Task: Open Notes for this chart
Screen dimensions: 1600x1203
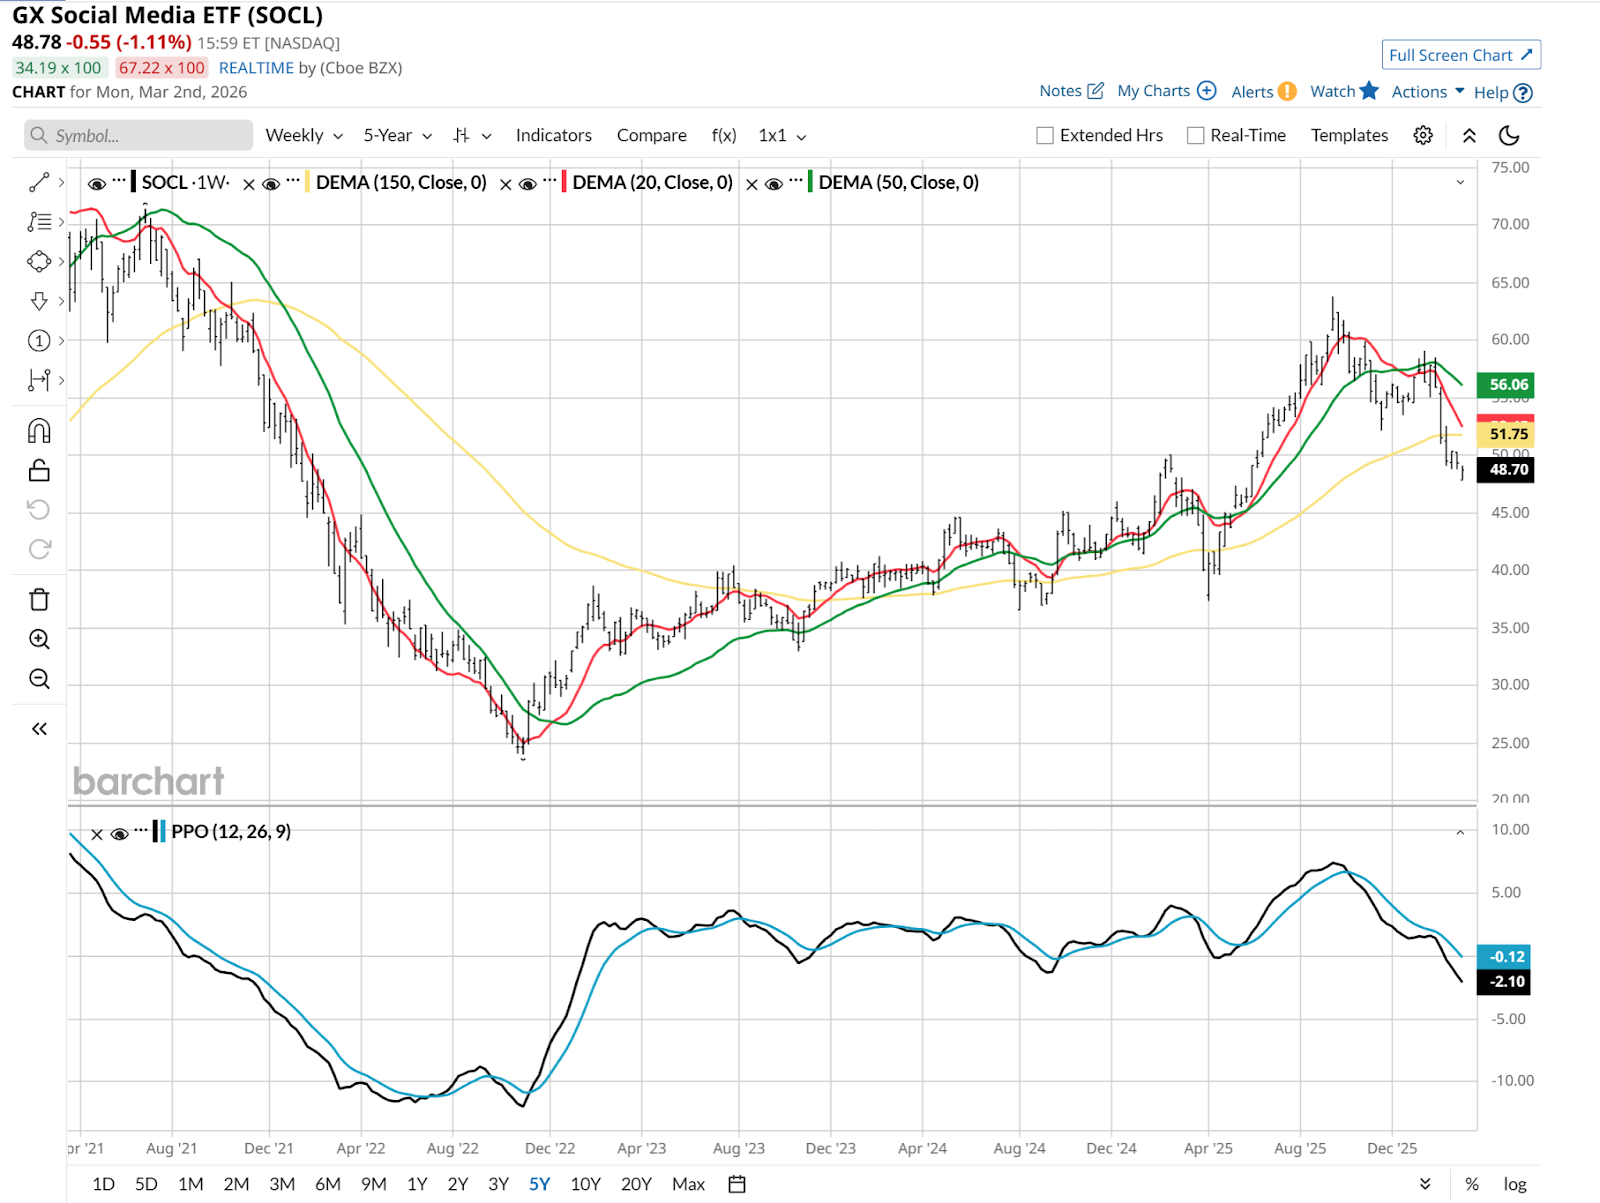Action: (x=1072, y=91)
